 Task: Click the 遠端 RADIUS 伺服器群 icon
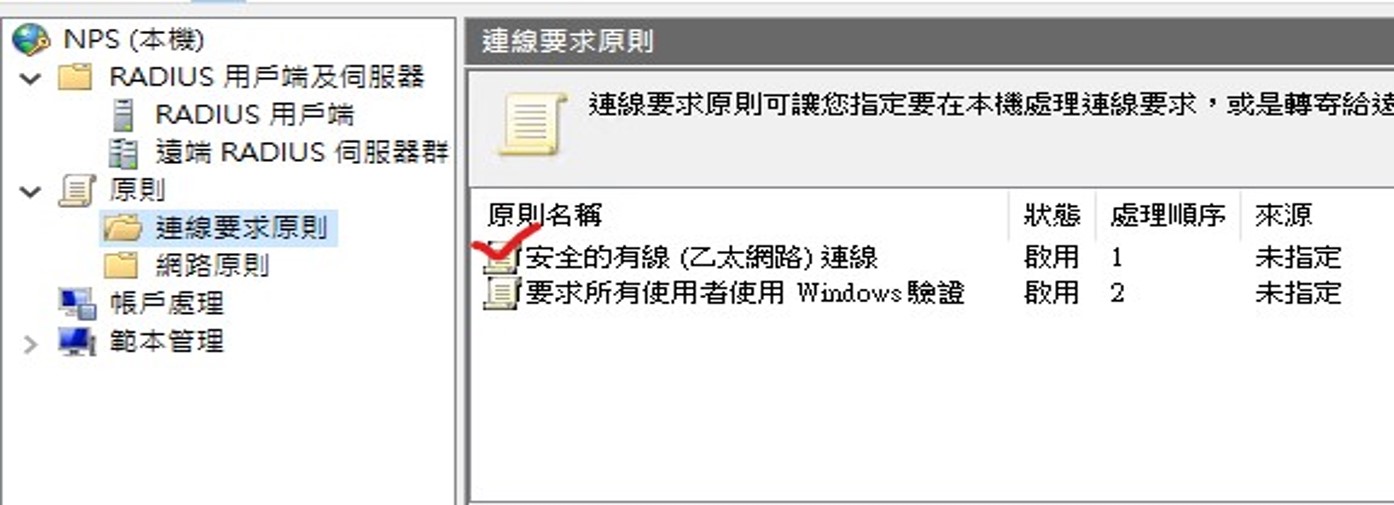[x=124, y=153]
